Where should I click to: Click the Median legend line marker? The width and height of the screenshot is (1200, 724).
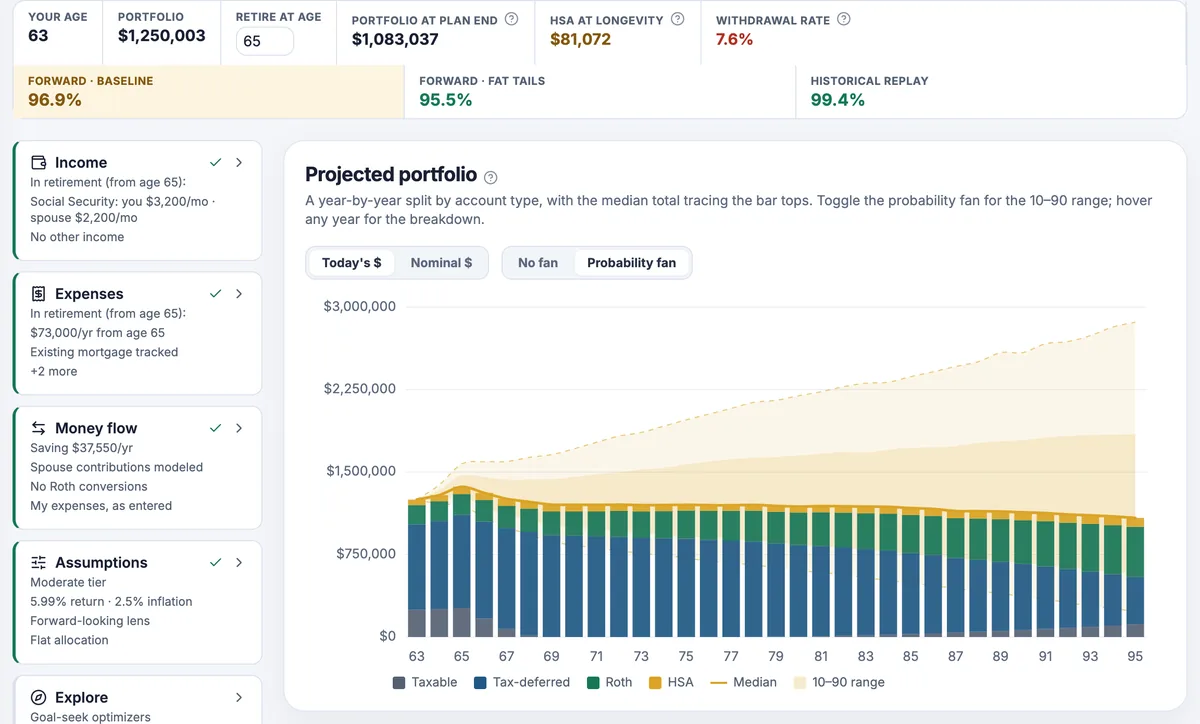718,682
